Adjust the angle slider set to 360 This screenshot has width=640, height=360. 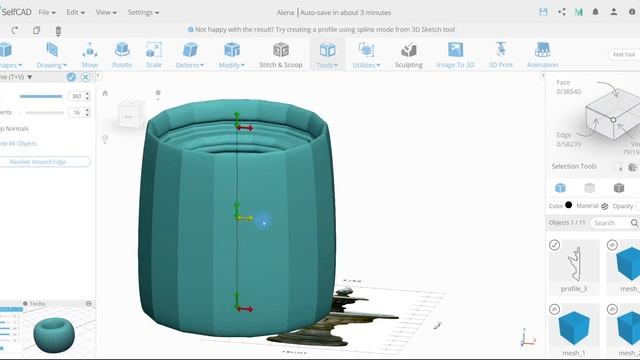coord(41,96)
